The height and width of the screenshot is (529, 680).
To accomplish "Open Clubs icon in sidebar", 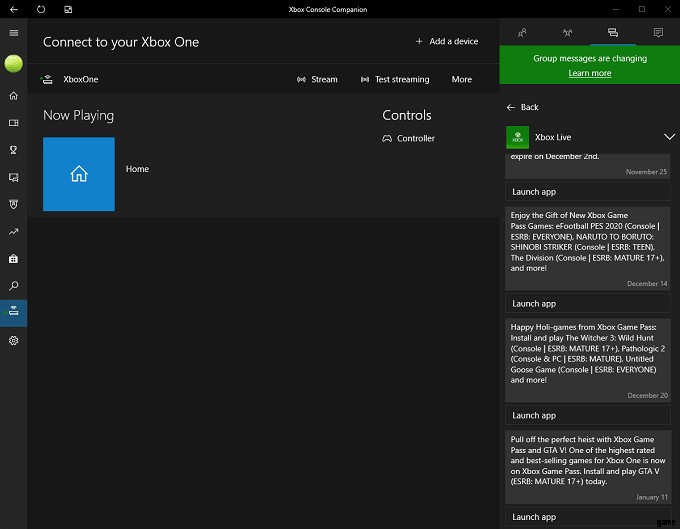I will [x=13, y=204].
